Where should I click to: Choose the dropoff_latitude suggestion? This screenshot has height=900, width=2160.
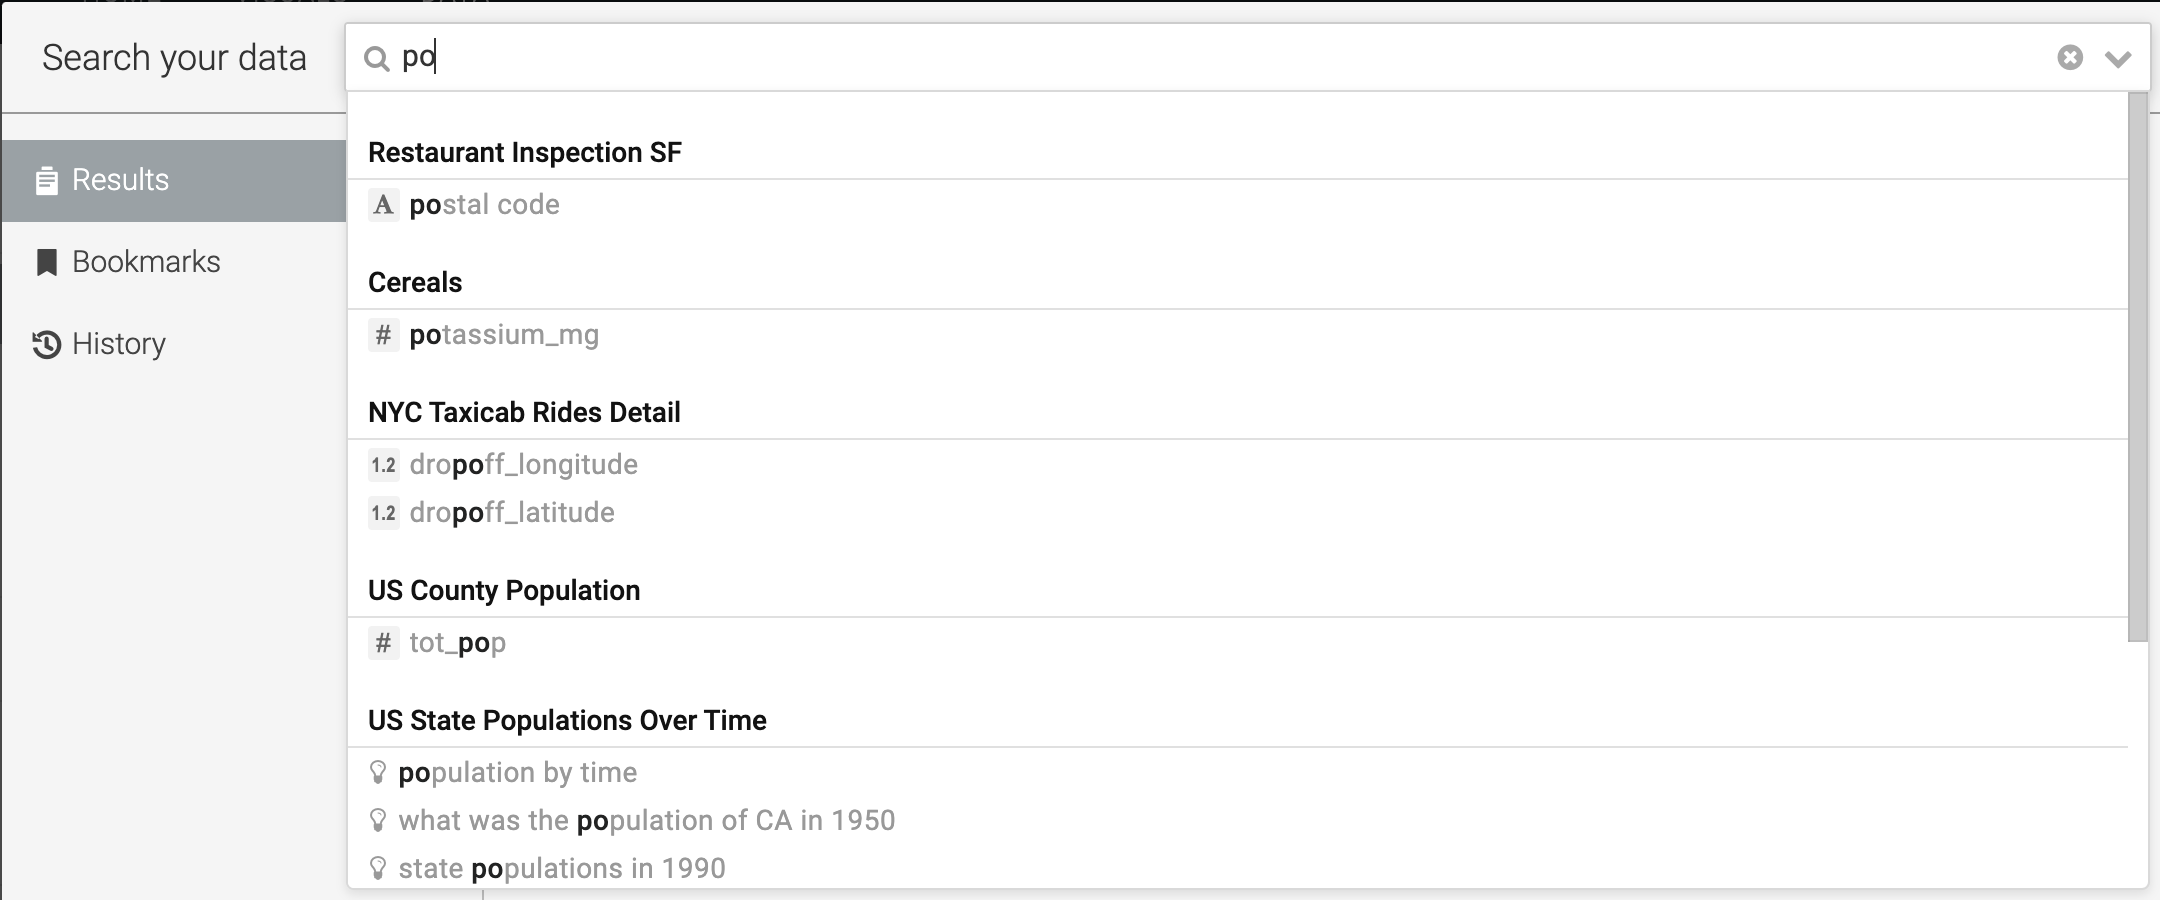tap(512, 513)
